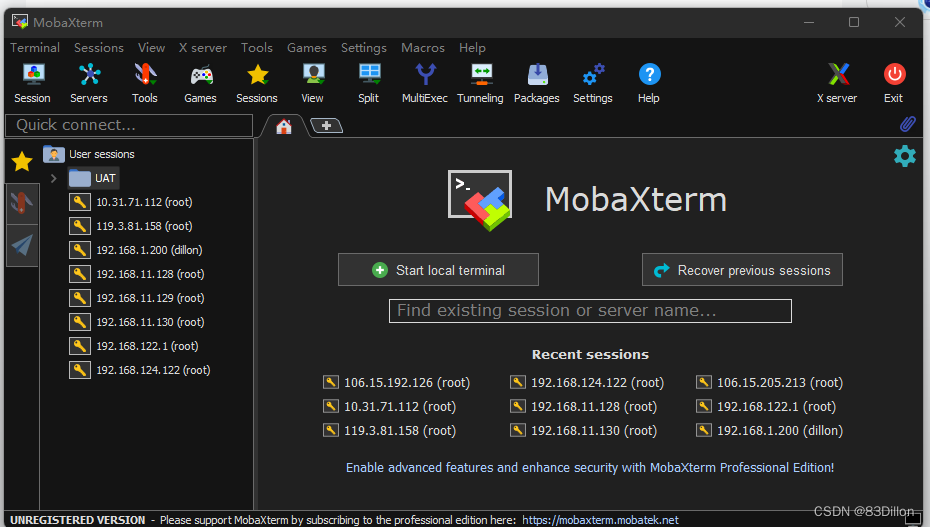Click key icon of recent 106.15.192.126 session
The image size is (930, 527).
click(331, 382)
